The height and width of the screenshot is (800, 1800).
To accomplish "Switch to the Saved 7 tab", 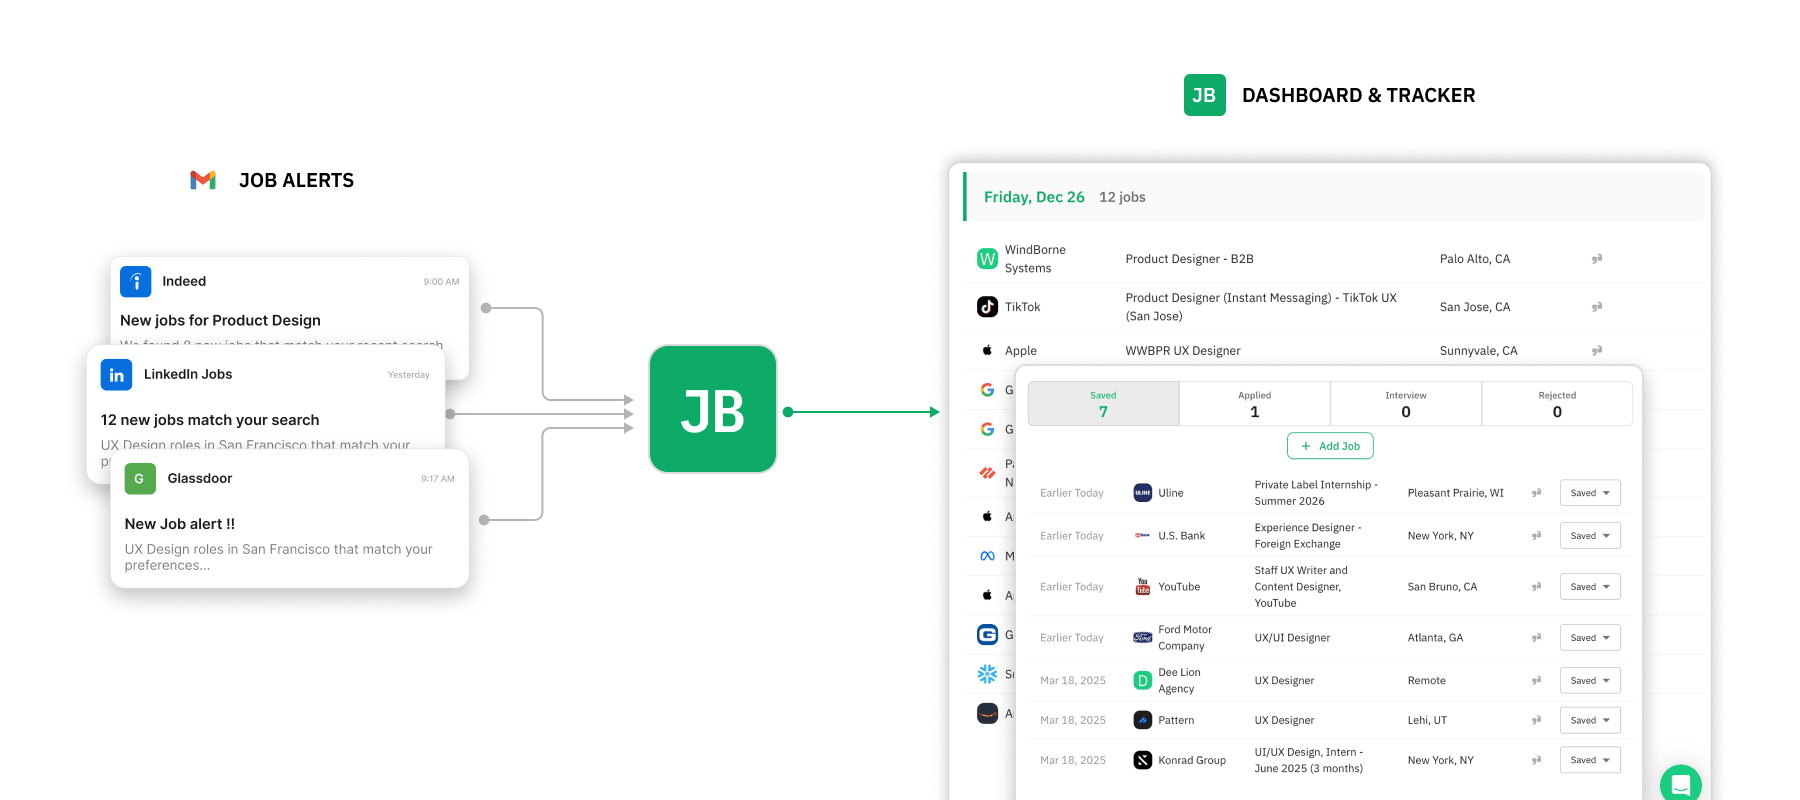I will pos(1103,404).
